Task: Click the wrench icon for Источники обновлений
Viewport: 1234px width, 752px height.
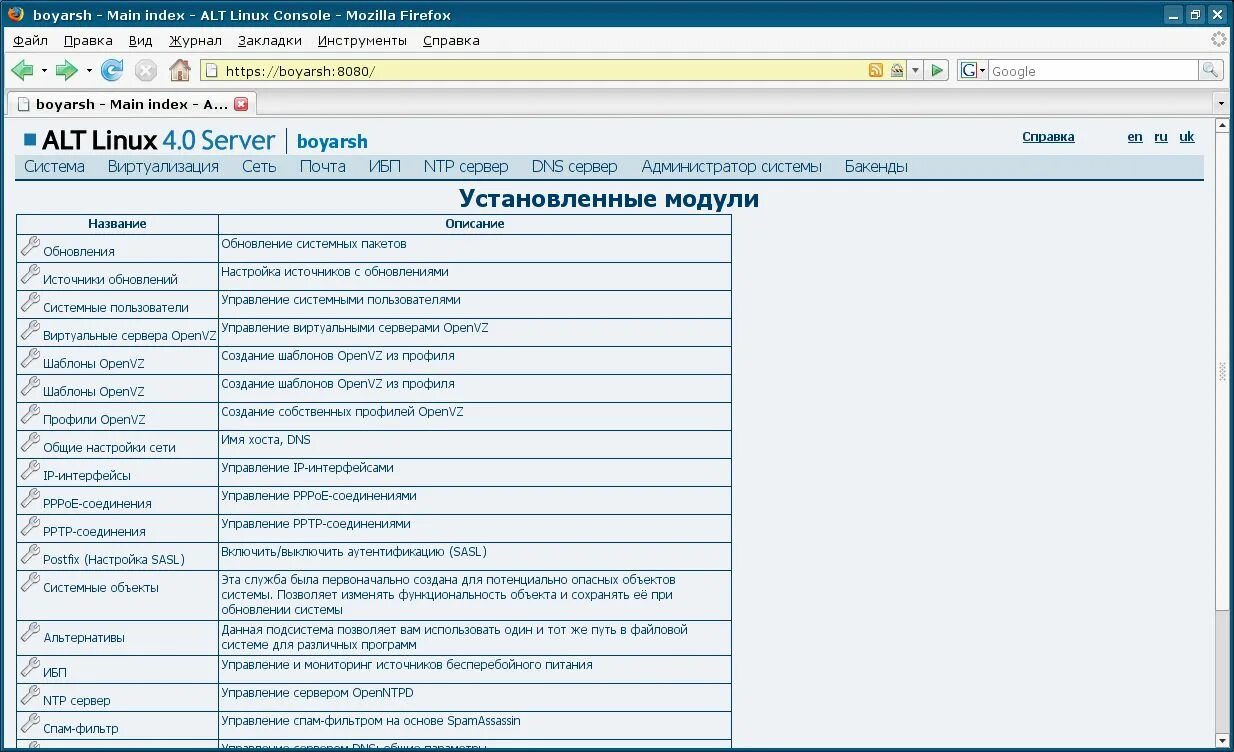Action: [x=30, y=275]
